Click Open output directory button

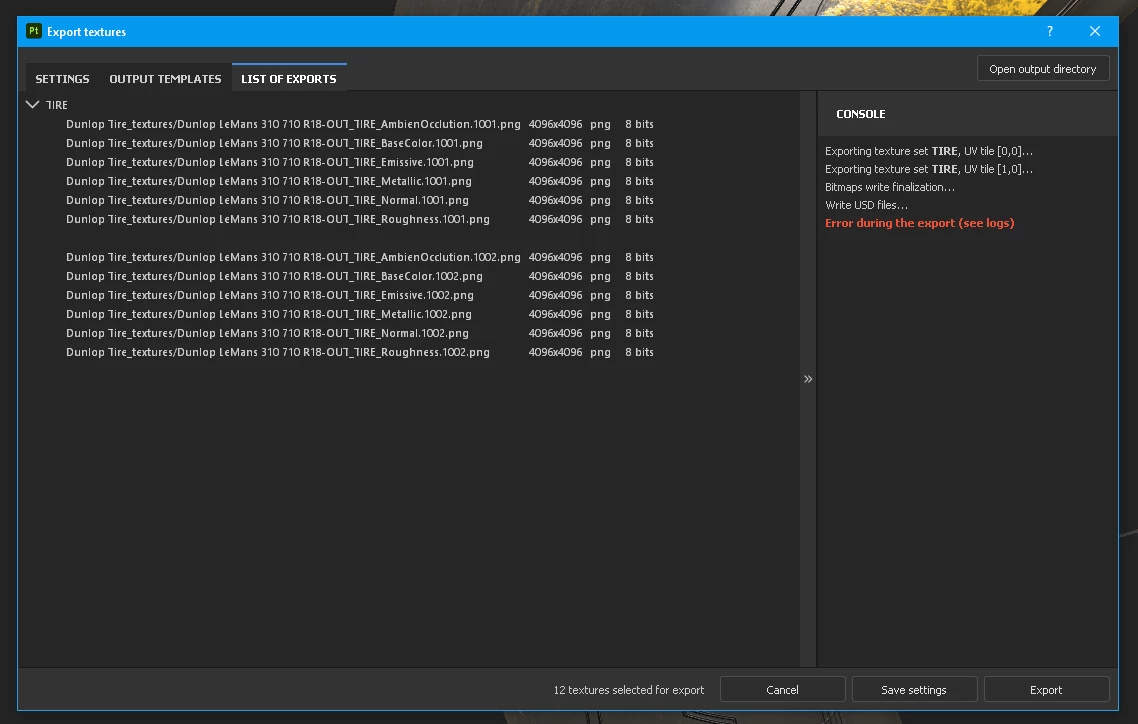click(x=1042, y=69)
